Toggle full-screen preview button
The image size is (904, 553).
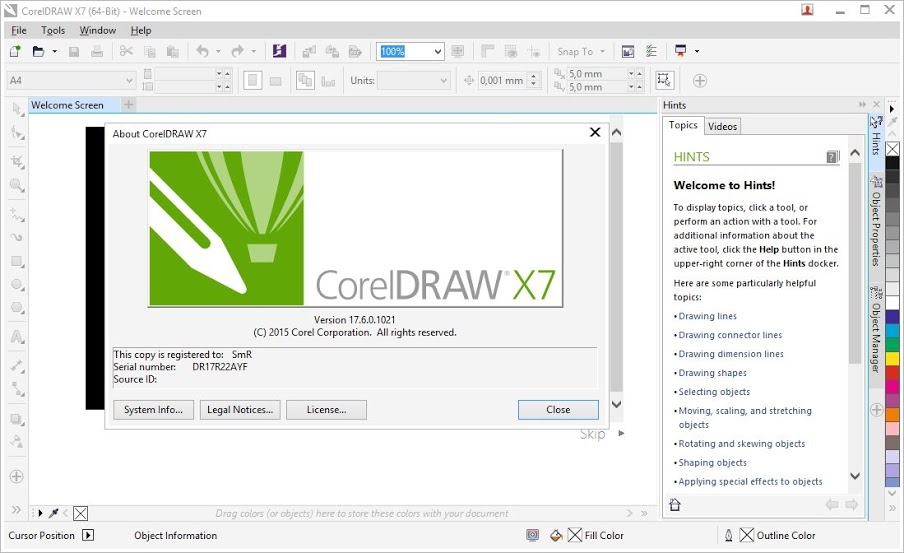pyautogui.click(x=458, y=51)
